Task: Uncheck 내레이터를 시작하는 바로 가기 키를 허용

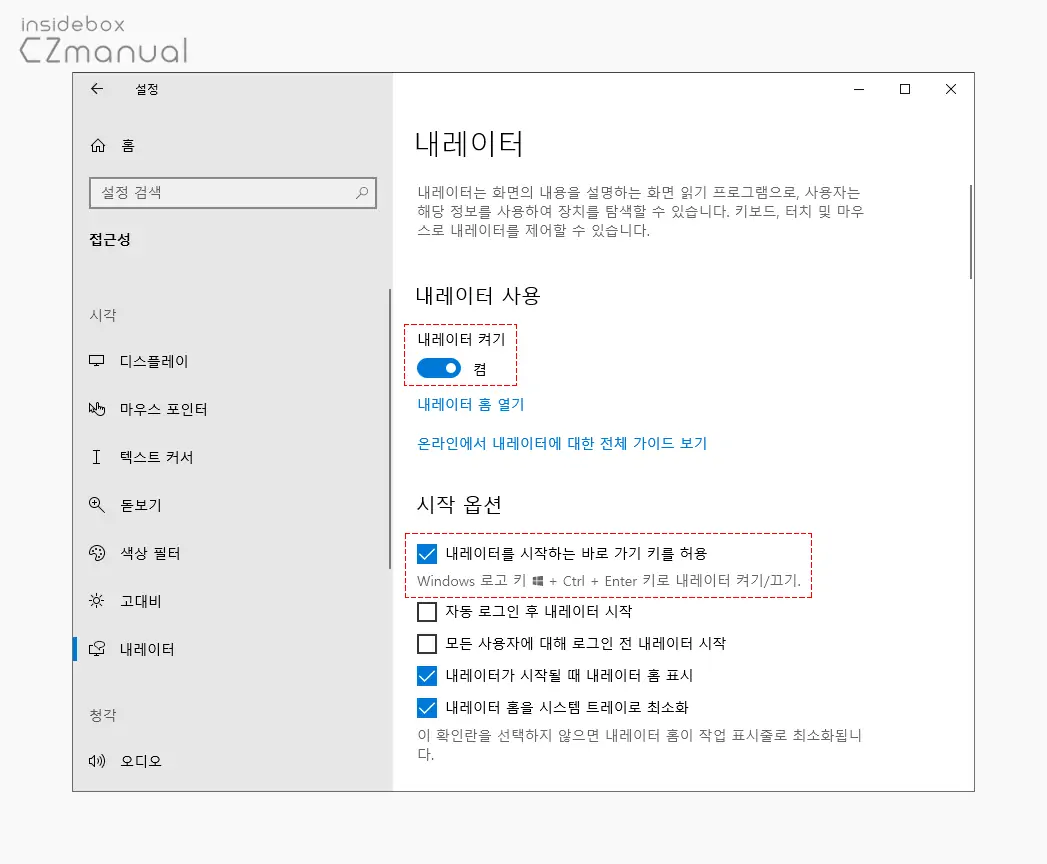Action: pyautogui.click(x=427, y=554)
